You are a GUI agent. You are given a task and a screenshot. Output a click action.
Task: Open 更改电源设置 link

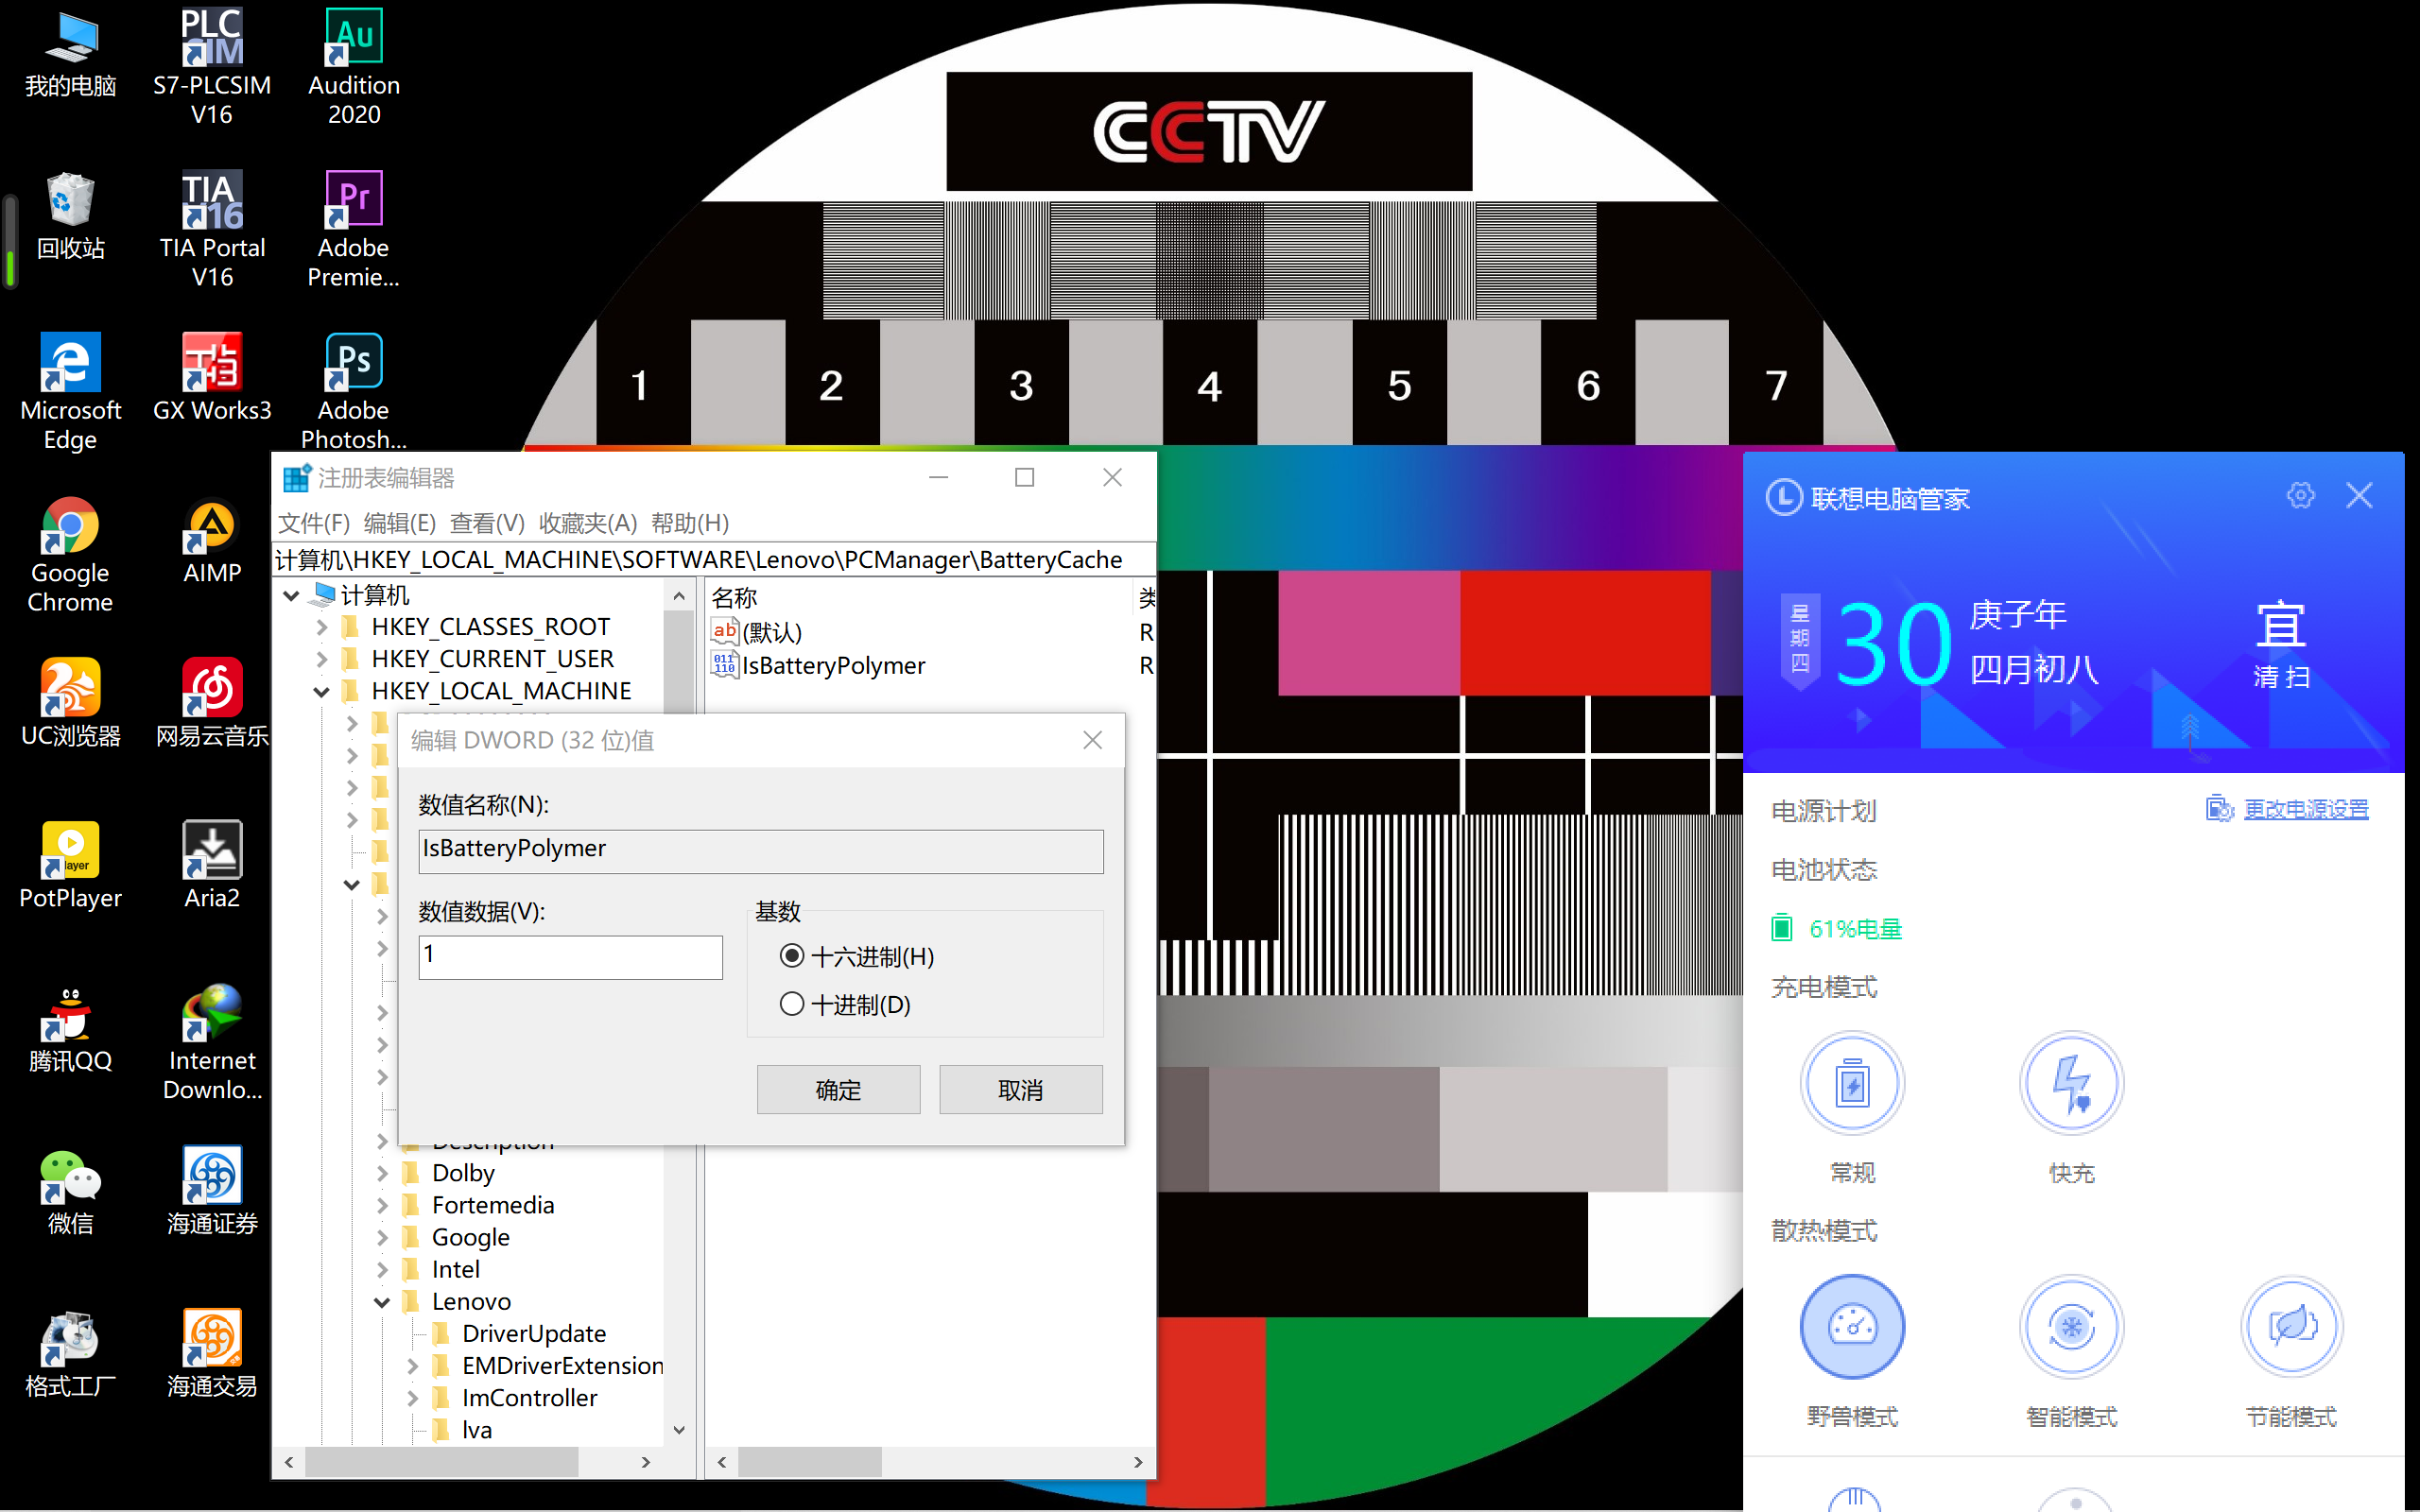pyautogui.click(x=2306, y=809)
